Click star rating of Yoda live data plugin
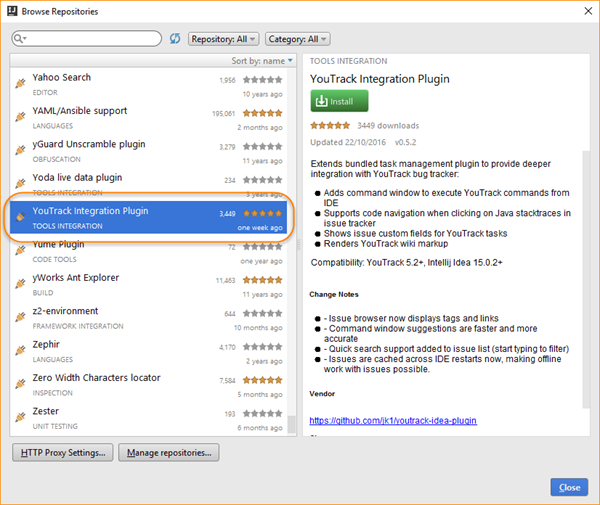600x505 pixels. [262, 179]
